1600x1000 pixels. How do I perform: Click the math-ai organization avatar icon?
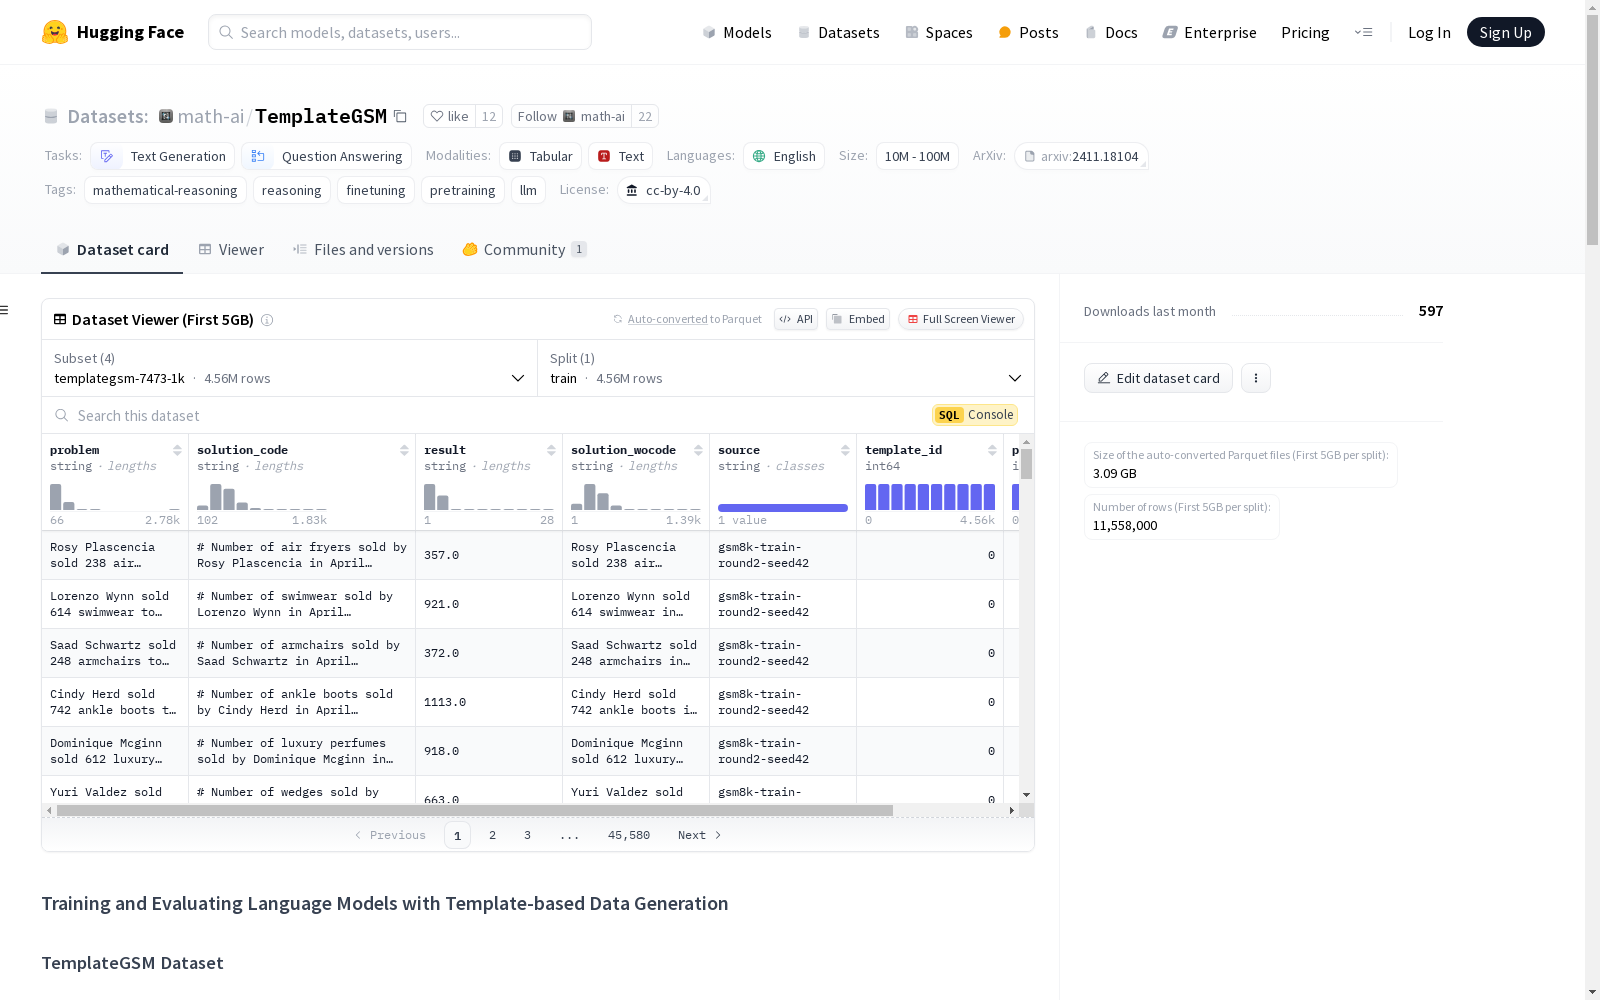[166, 116]
